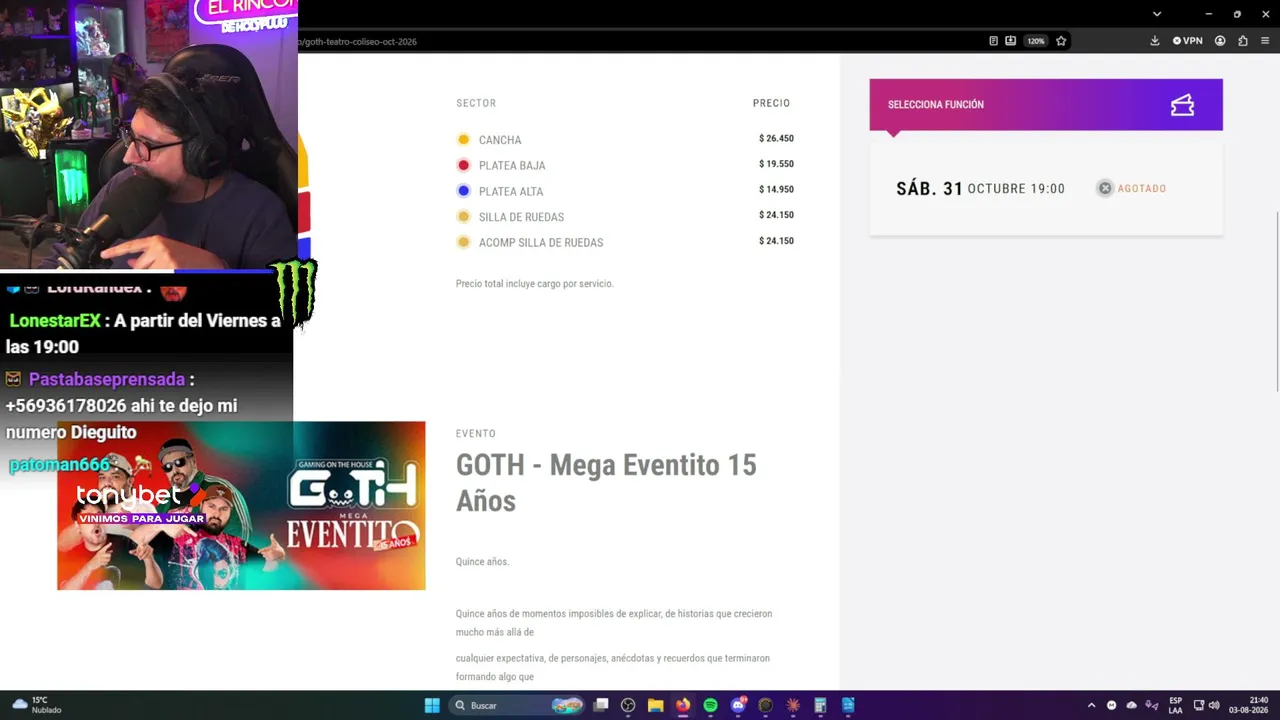The image size is (1280, 720).
Task: Click the URL text in address bar
Action: (x=357, y=42)
